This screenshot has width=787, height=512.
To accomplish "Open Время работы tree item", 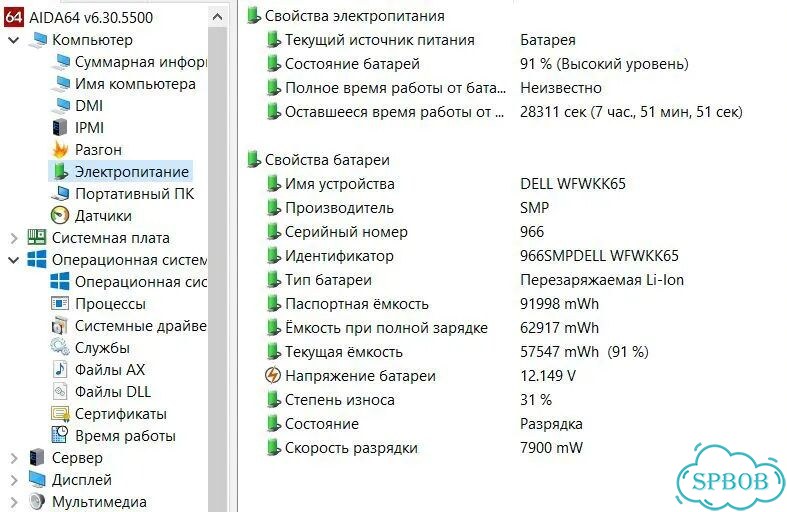I will (125, 436).
